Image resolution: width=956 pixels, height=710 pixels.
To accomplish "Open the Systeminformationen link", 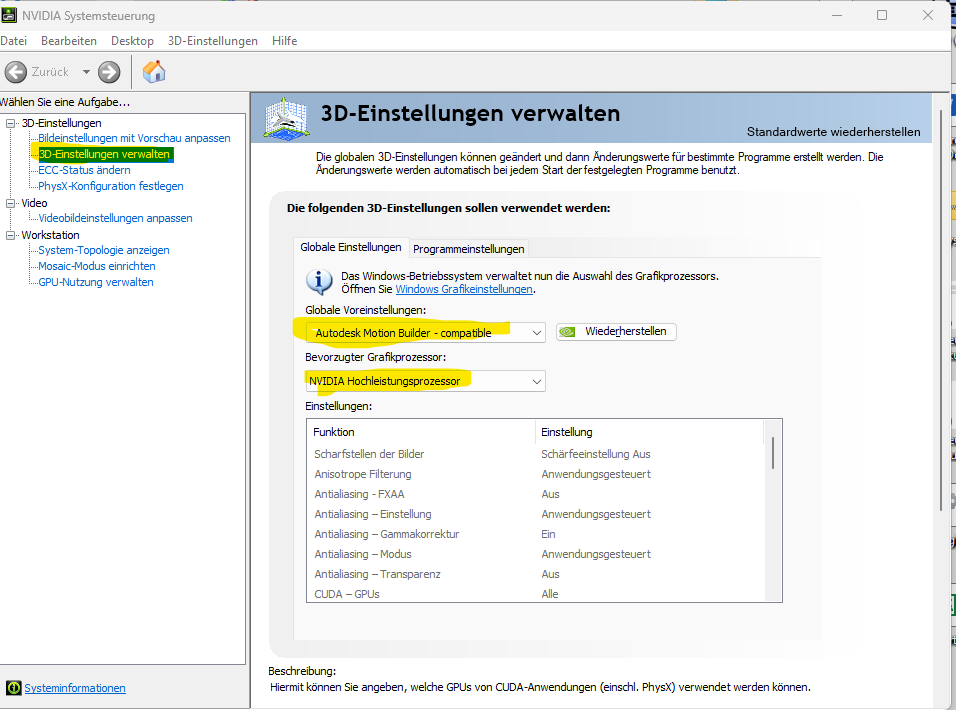I will point(75,688).
